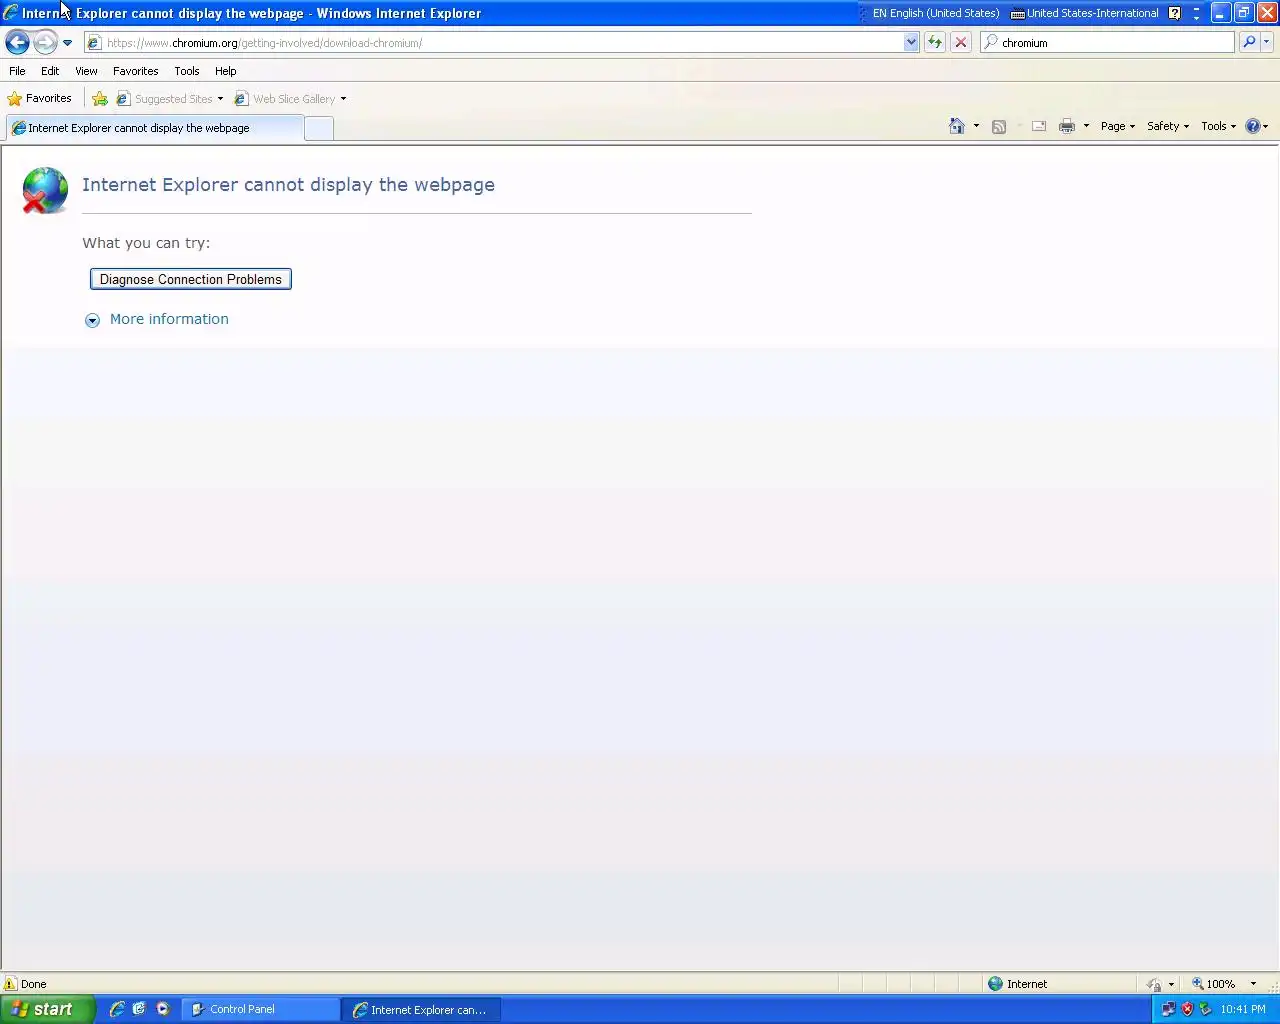Click the RSS feeds icon
Image resolution: width=1280 pixels, height=1024 pixels.
(998, 126)
